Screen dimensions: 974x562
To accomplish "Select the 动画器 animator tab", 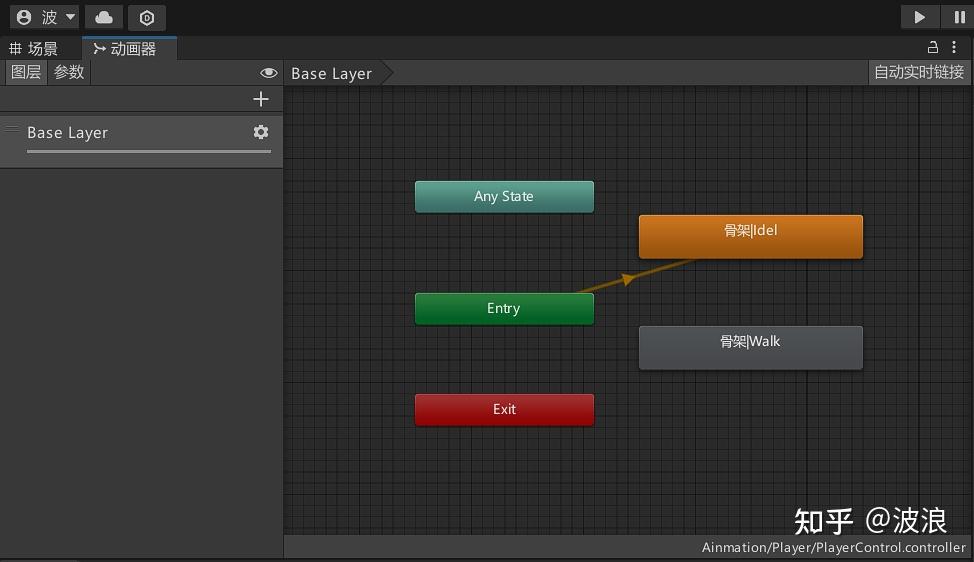I will point(129,48).
